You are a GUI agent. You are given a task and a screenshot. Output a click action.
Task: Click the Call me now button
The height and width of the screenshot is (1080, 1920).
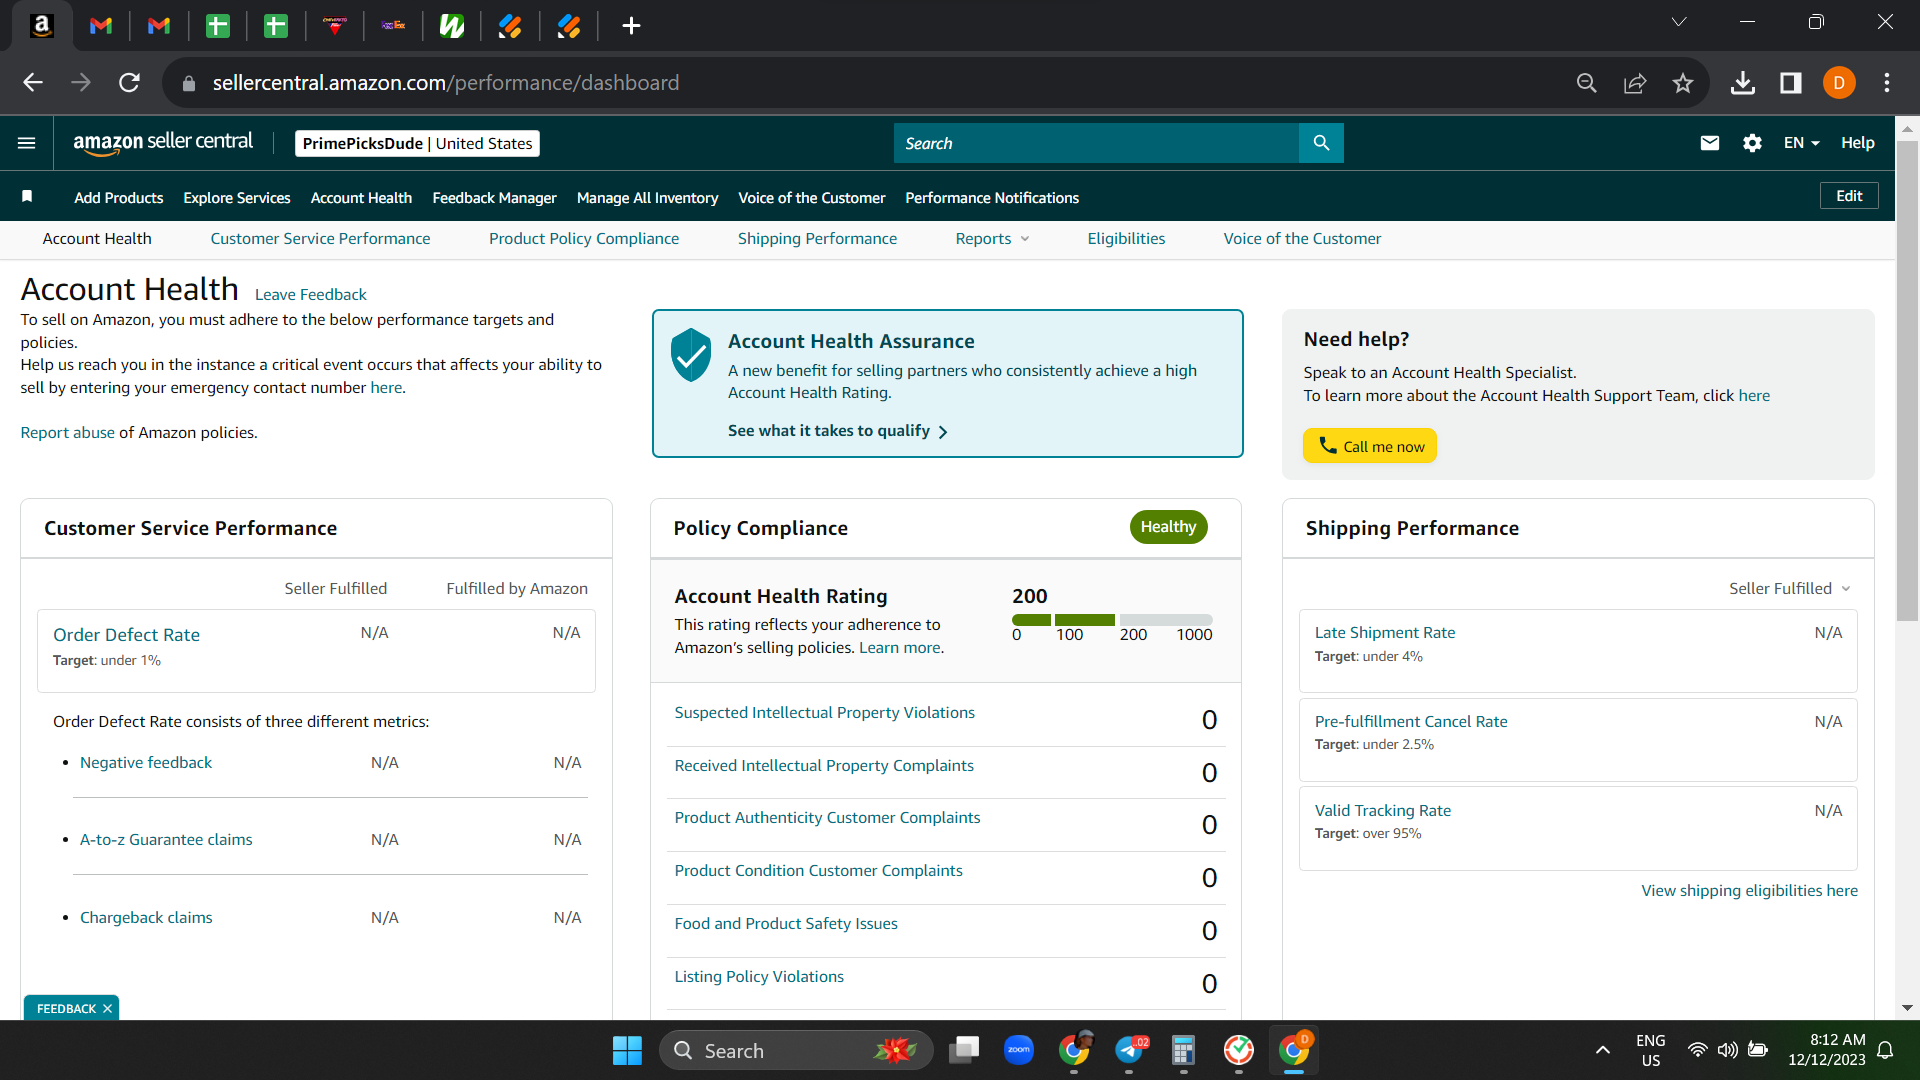[1370, 446]
